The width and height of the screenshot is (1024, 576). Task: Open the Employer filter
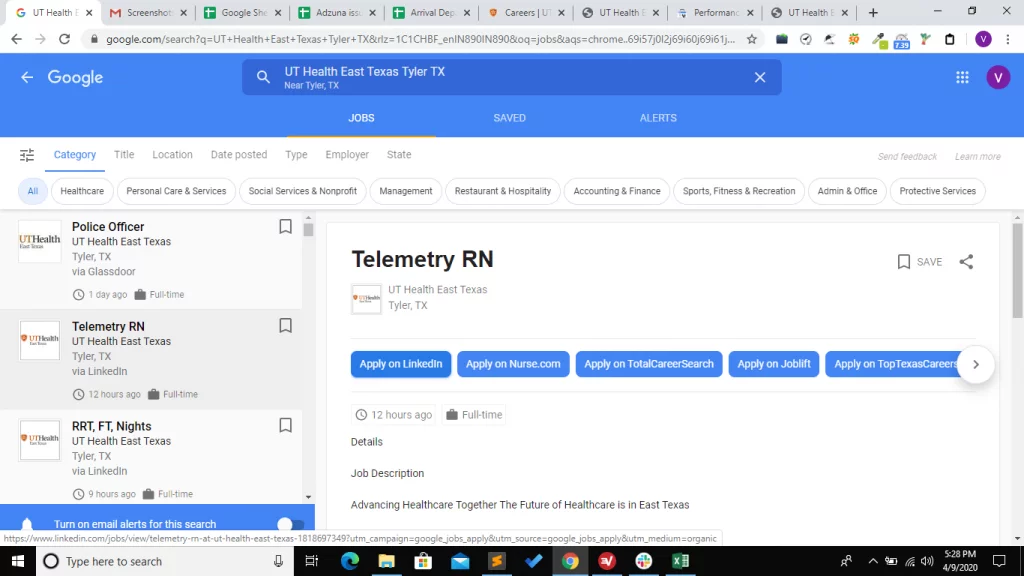point(347,155)
